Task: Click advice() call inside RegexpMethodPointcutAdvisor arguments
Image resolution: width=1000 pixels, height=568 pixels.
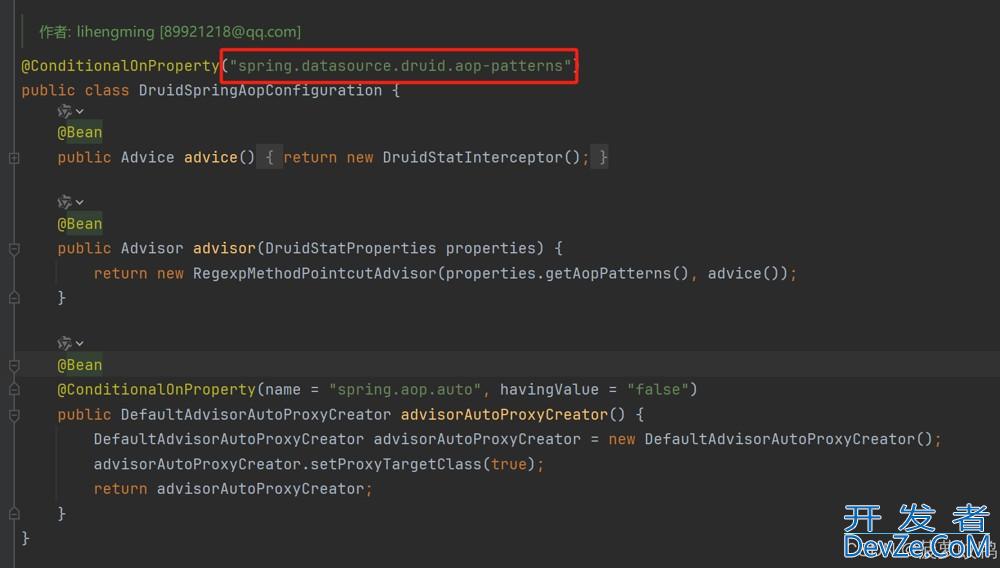Action: 744,273
